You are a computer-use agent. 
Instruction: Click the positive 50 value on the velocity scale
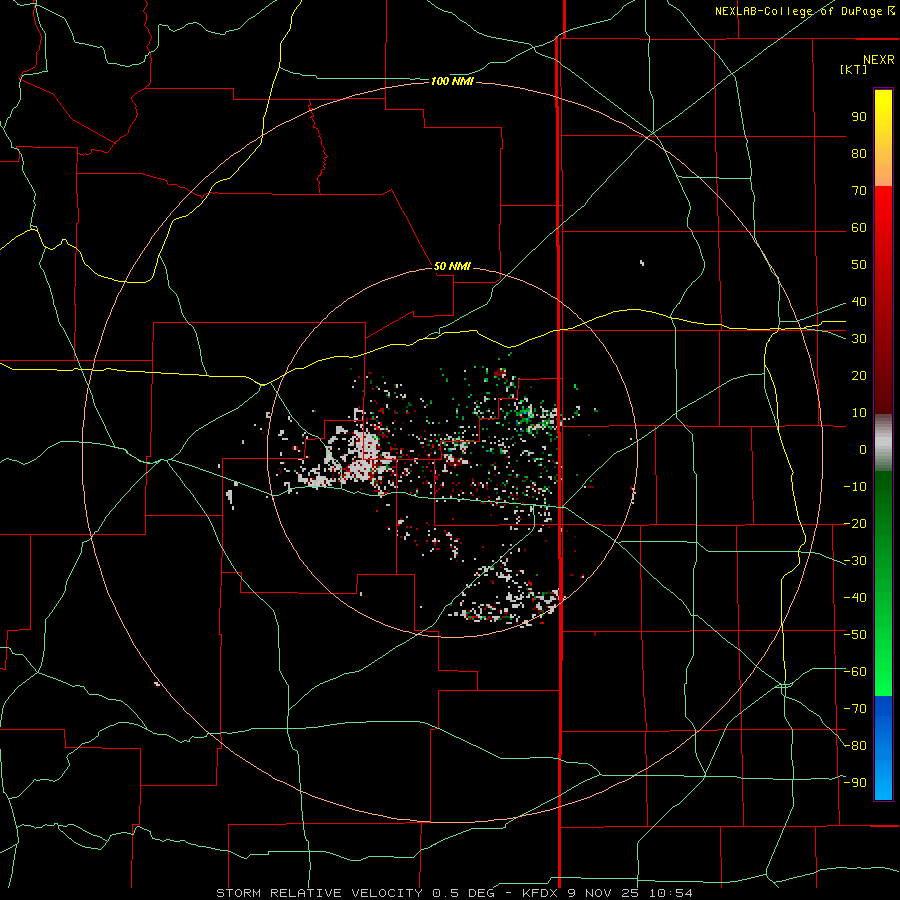coord(859,265)
